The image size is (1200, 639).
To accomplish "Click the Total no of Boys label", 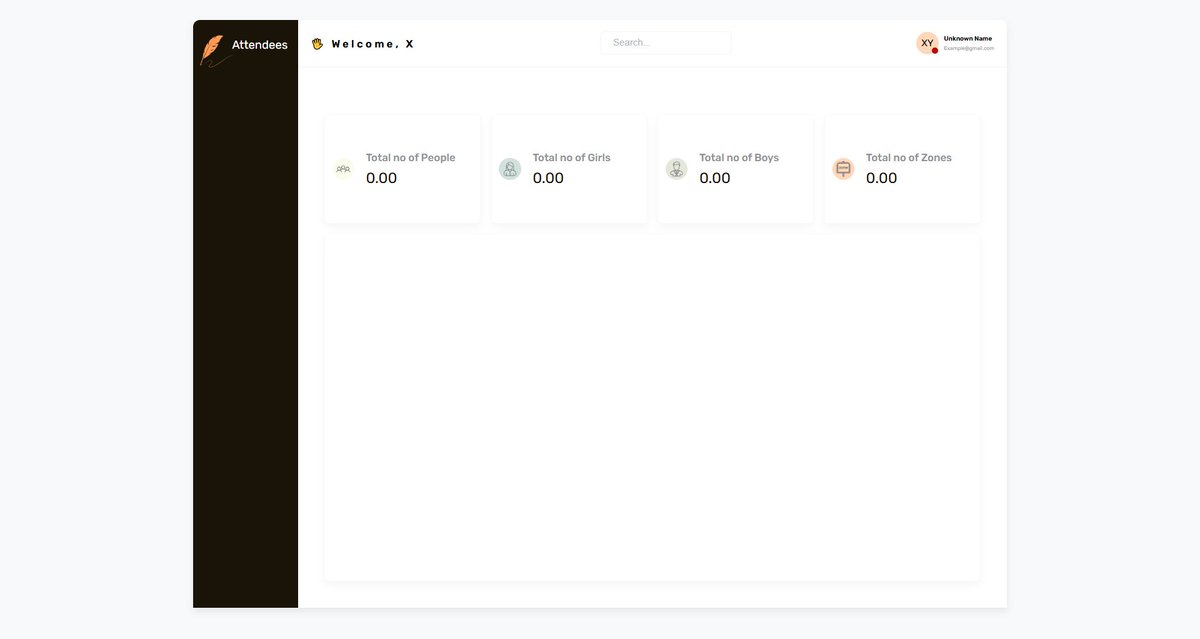I will 739,158.
